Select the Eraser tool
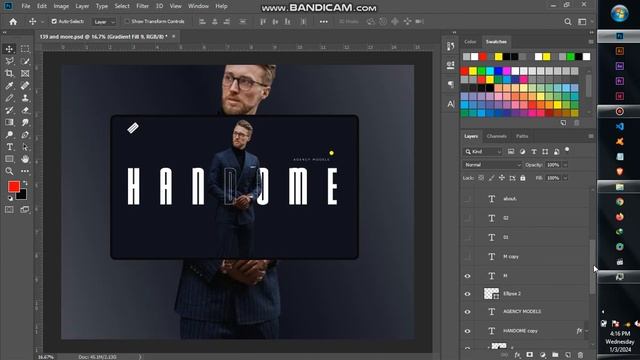Screen dimensions: 640x360 (x=25, y=110)
